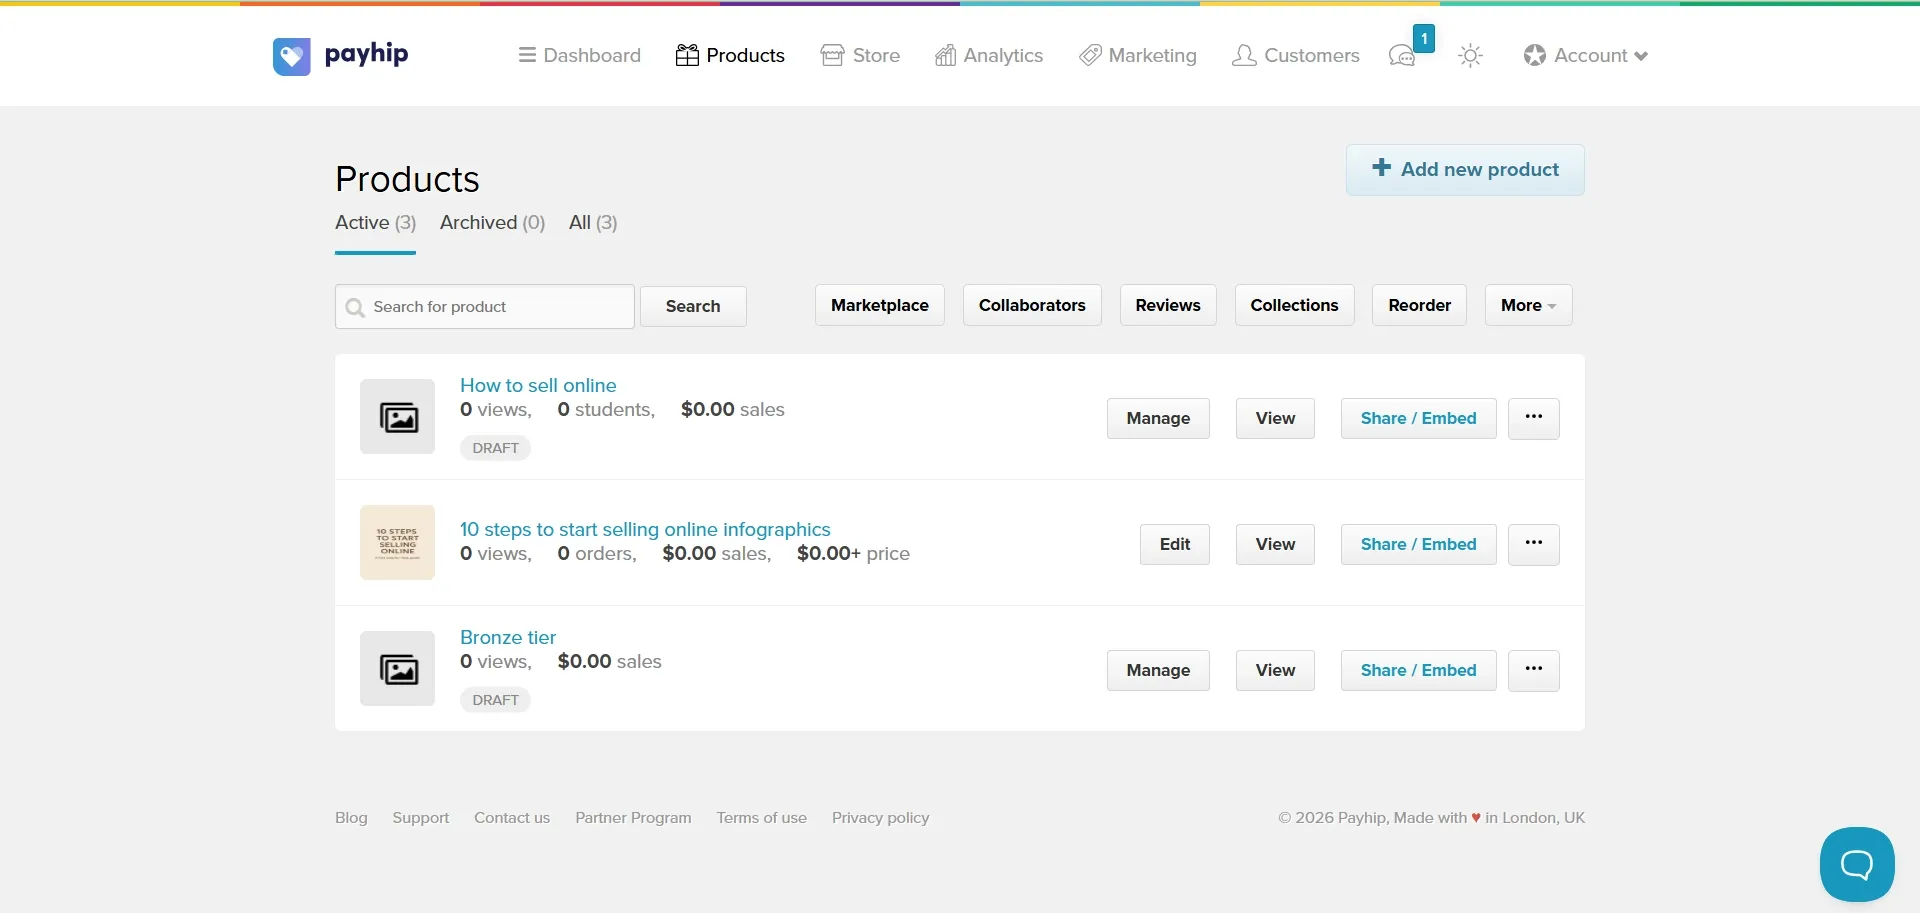Screen dimensions: 1920x913
Task: Open the three-dots menu for Bronze tier
Action: [1534, 670]
